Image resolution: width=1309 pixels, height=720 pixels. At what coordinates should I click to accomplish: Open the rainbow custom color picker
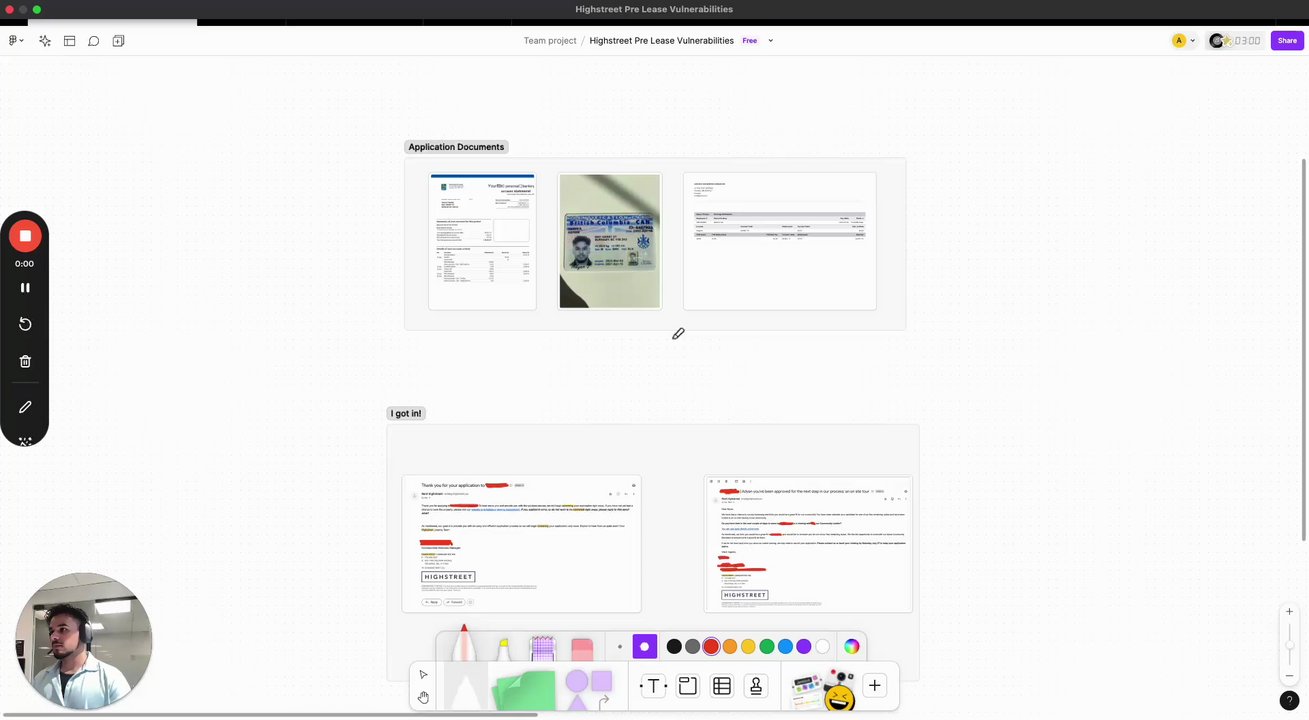click(851, 647)
